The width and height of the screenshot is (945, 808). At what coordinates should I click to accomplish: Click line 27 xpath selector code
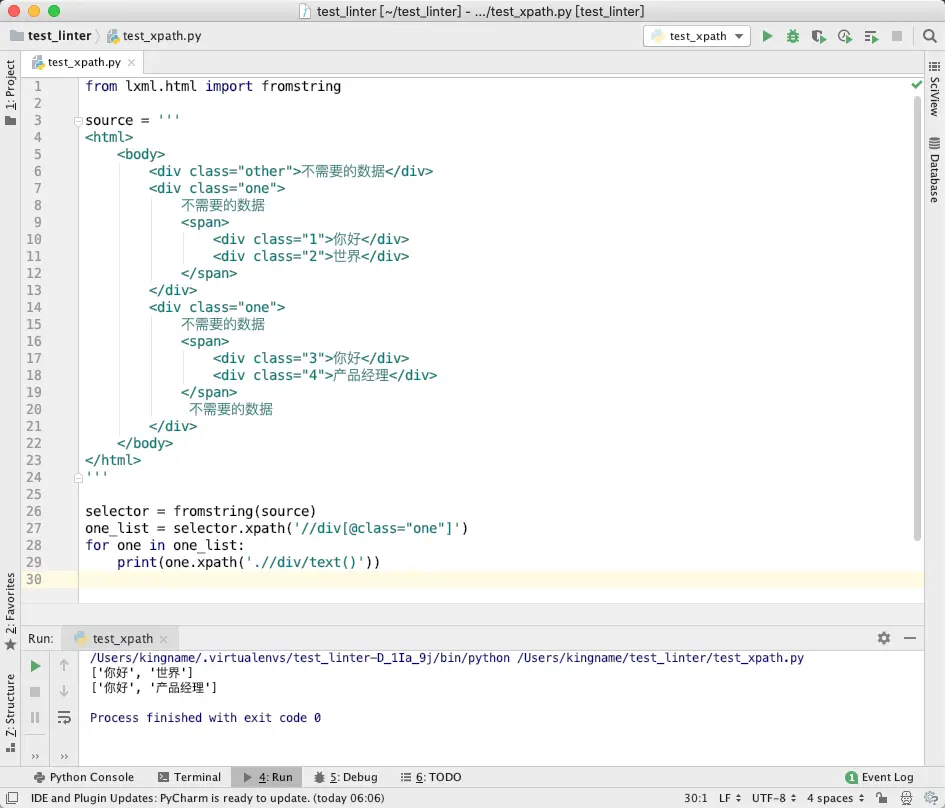[x=276, y=528]
